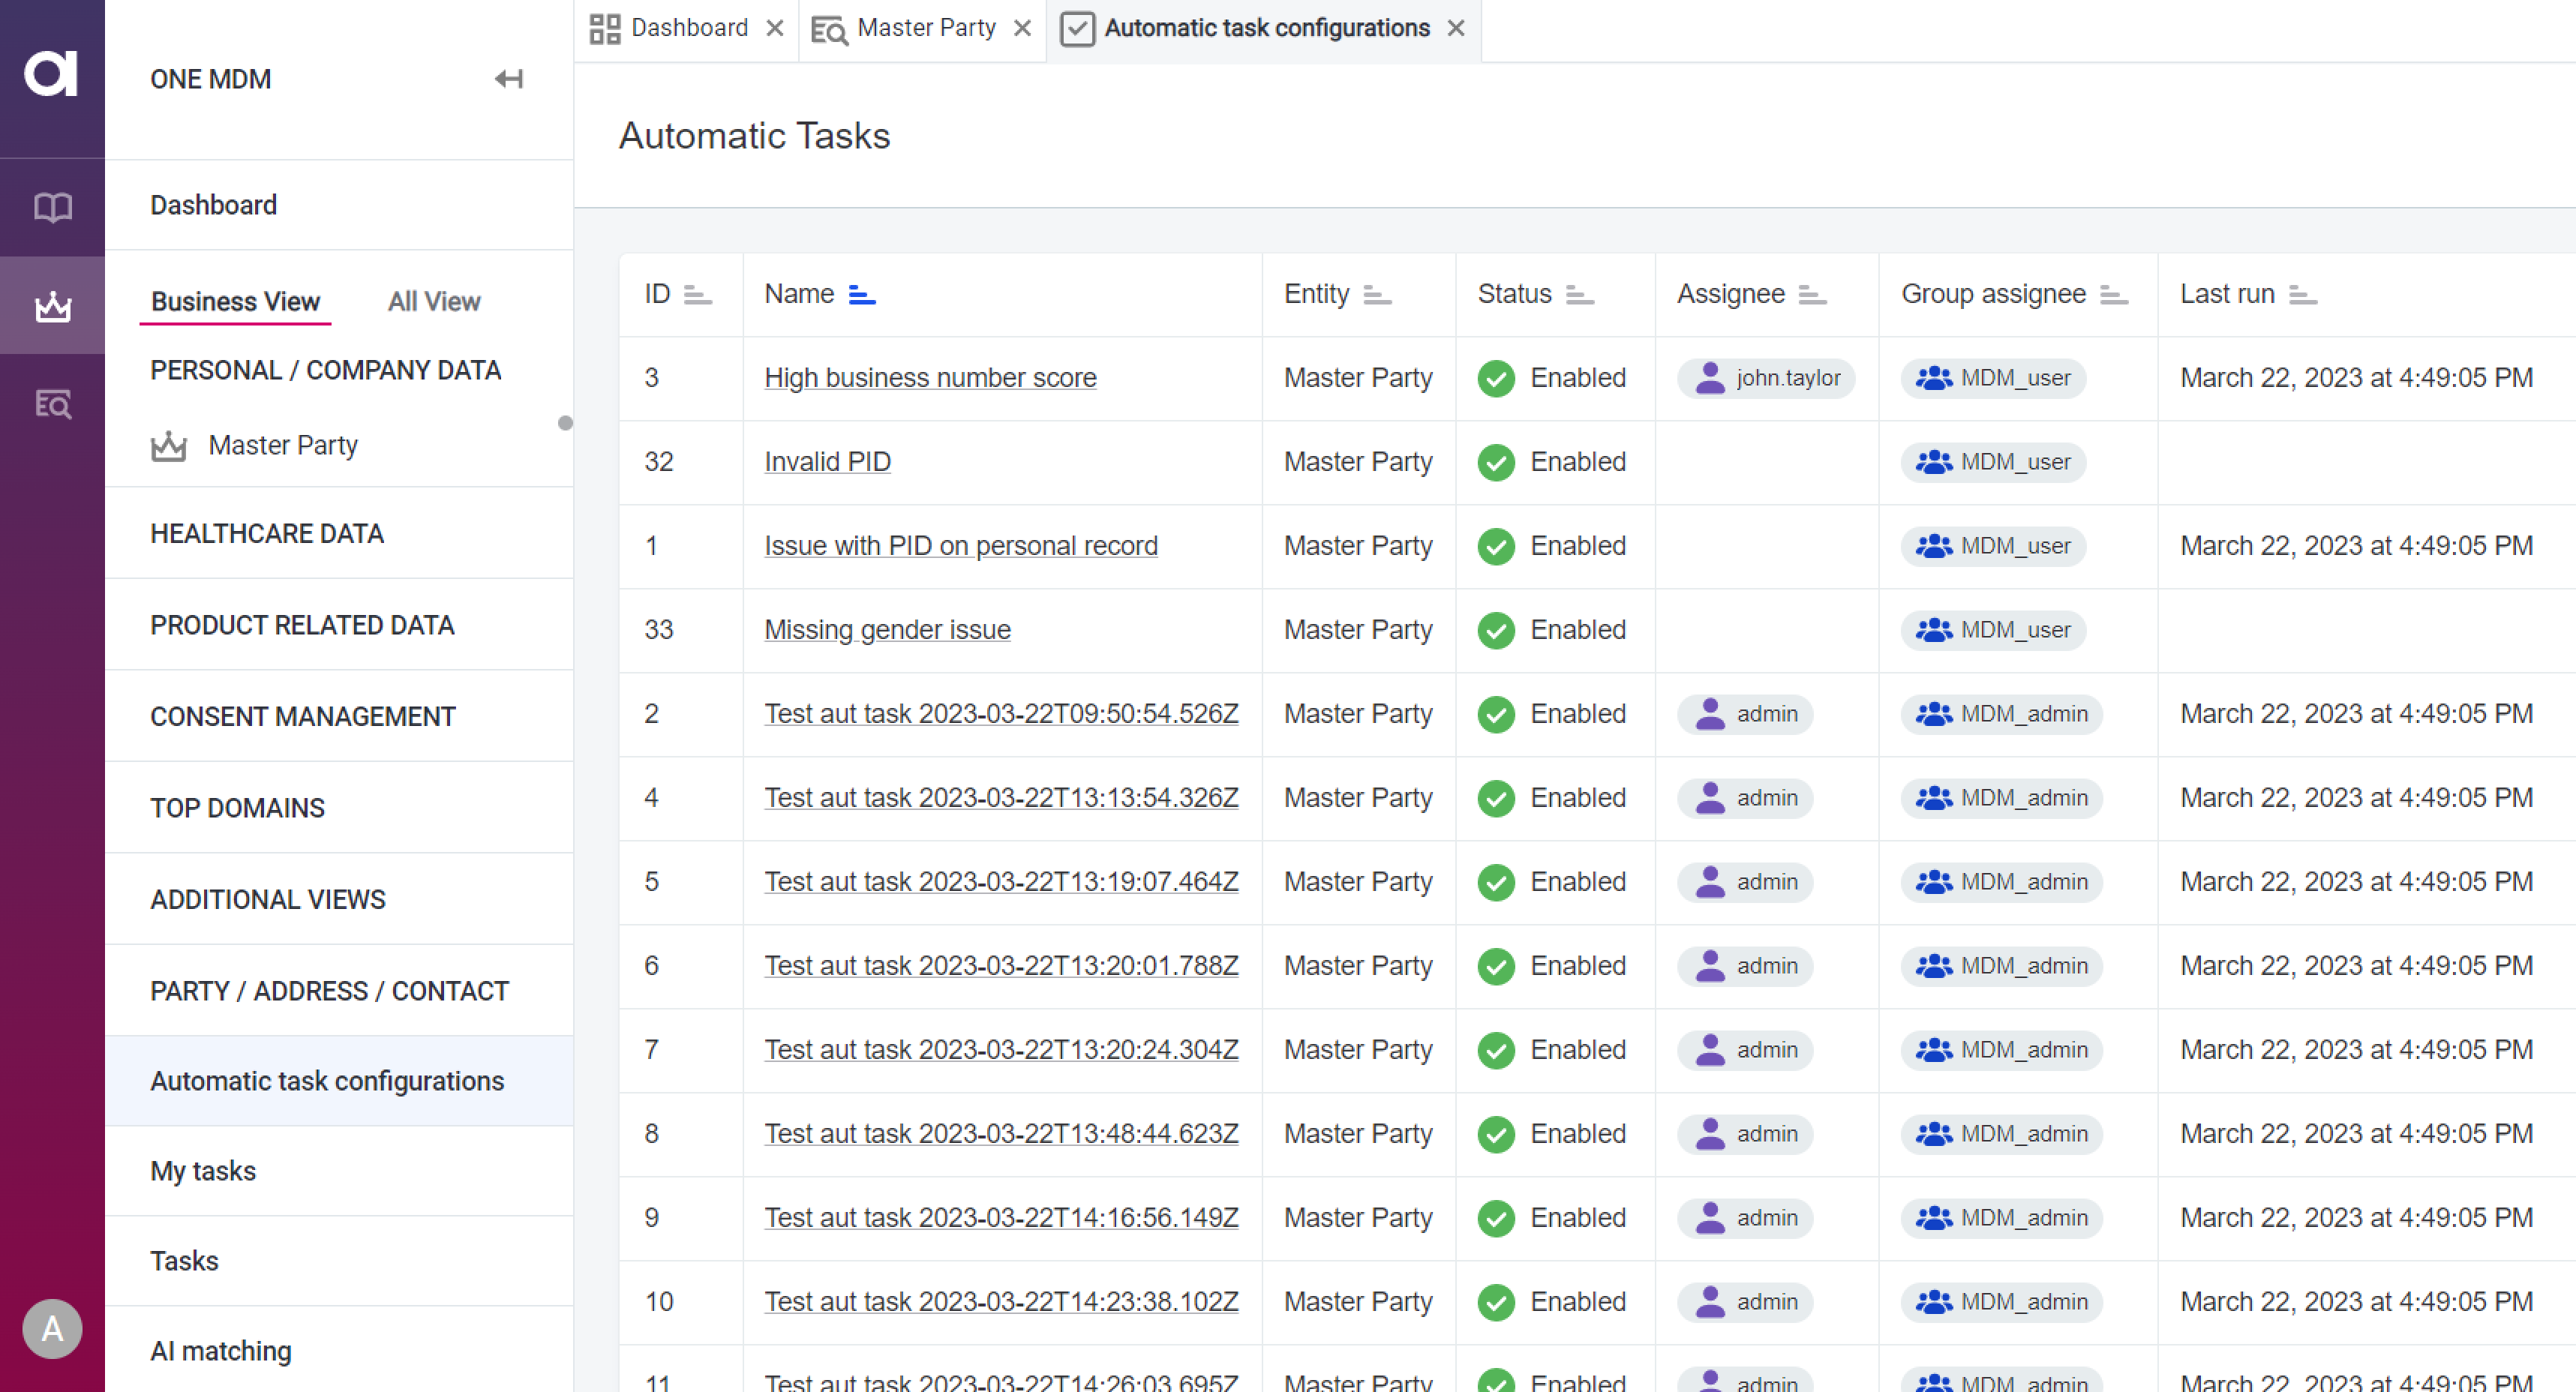2576x1392 pixels.
Task: Expand the PRODUCT RELATED DATA section
Action: [302, 625]
